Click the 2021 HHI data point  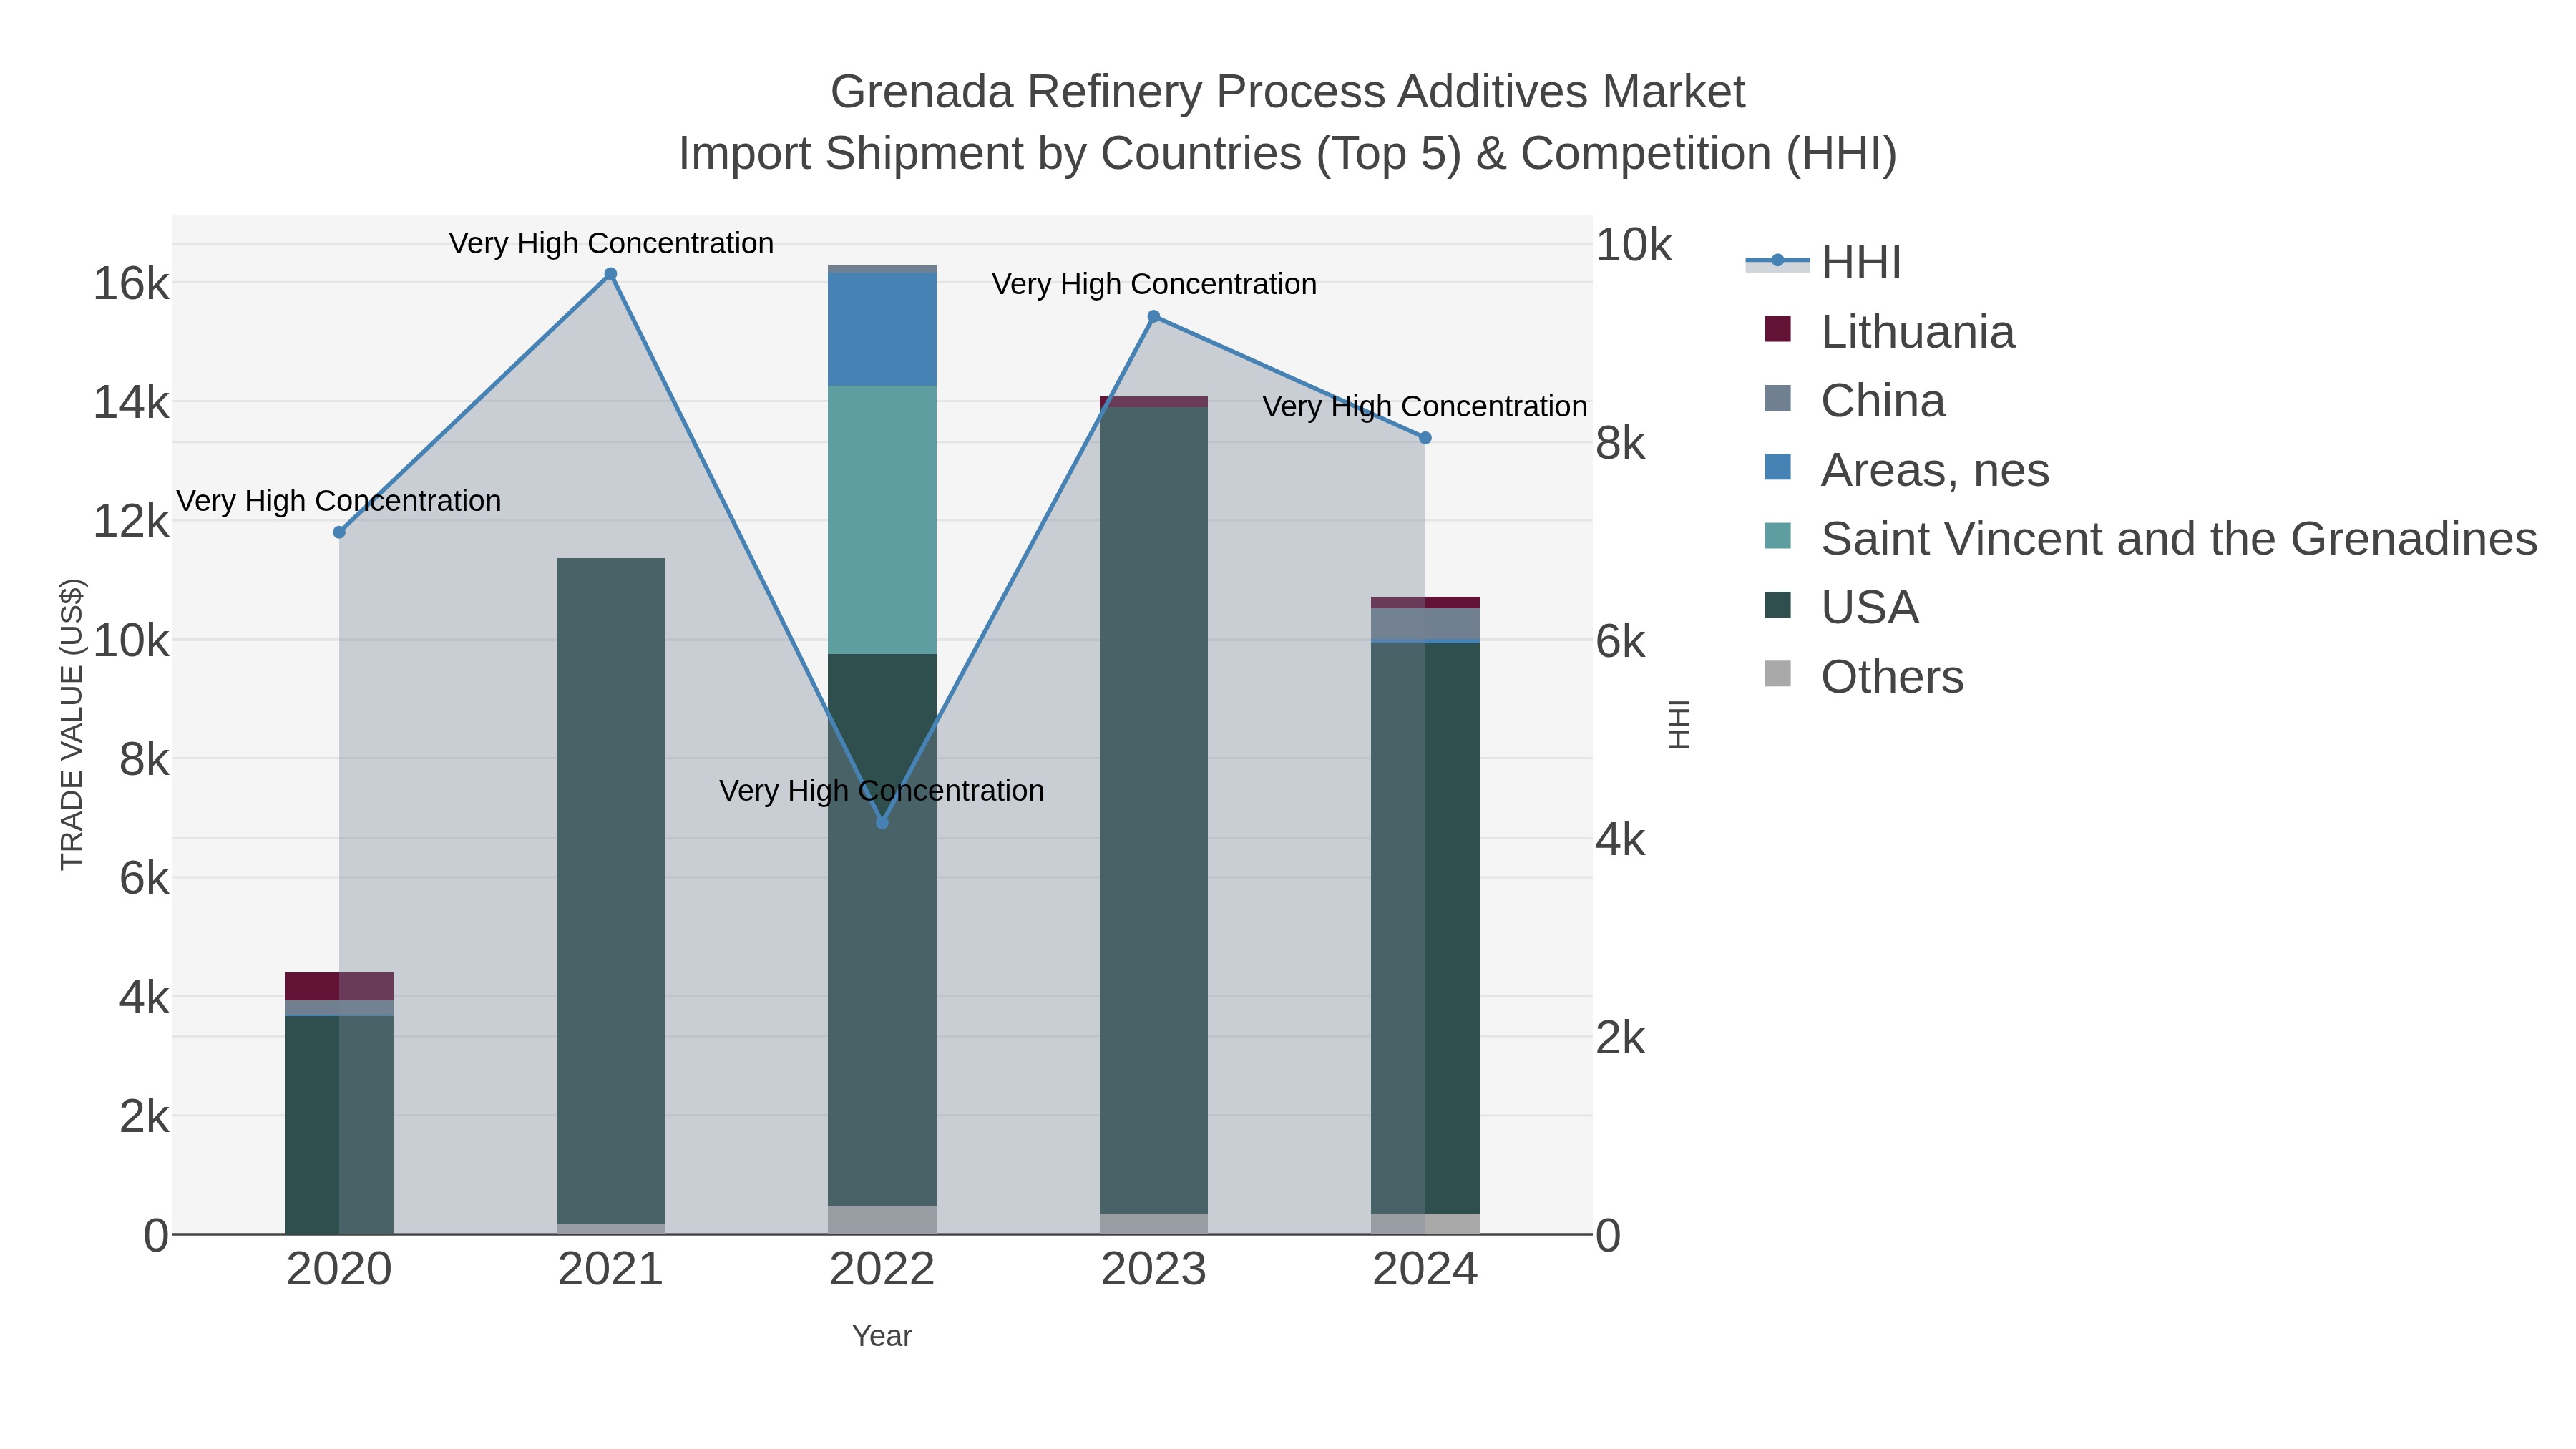tap(610, 274)
